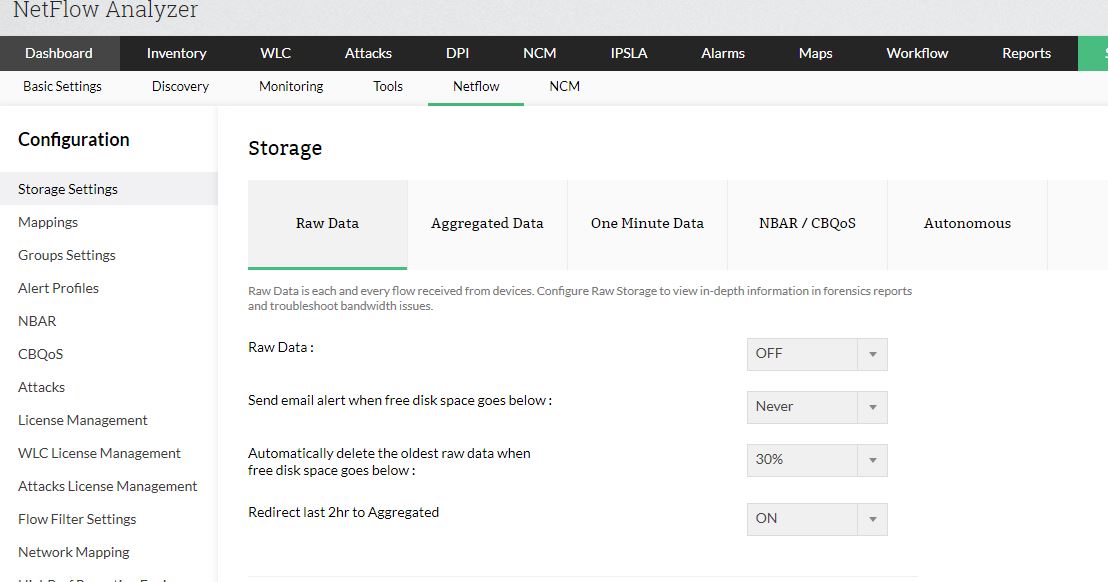Screen dimensions: 1108x582
Task: Open the Reports menu item
Action: point(1026,53)
